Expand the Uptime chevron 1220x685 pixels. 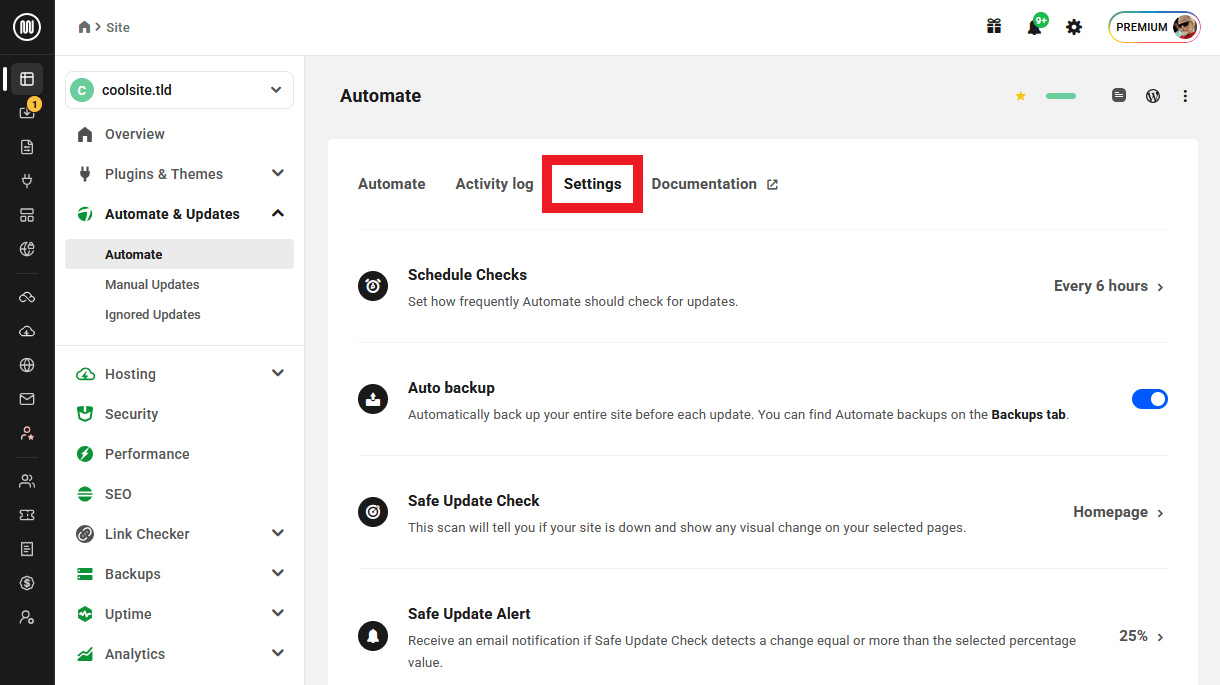pos(278,613)
